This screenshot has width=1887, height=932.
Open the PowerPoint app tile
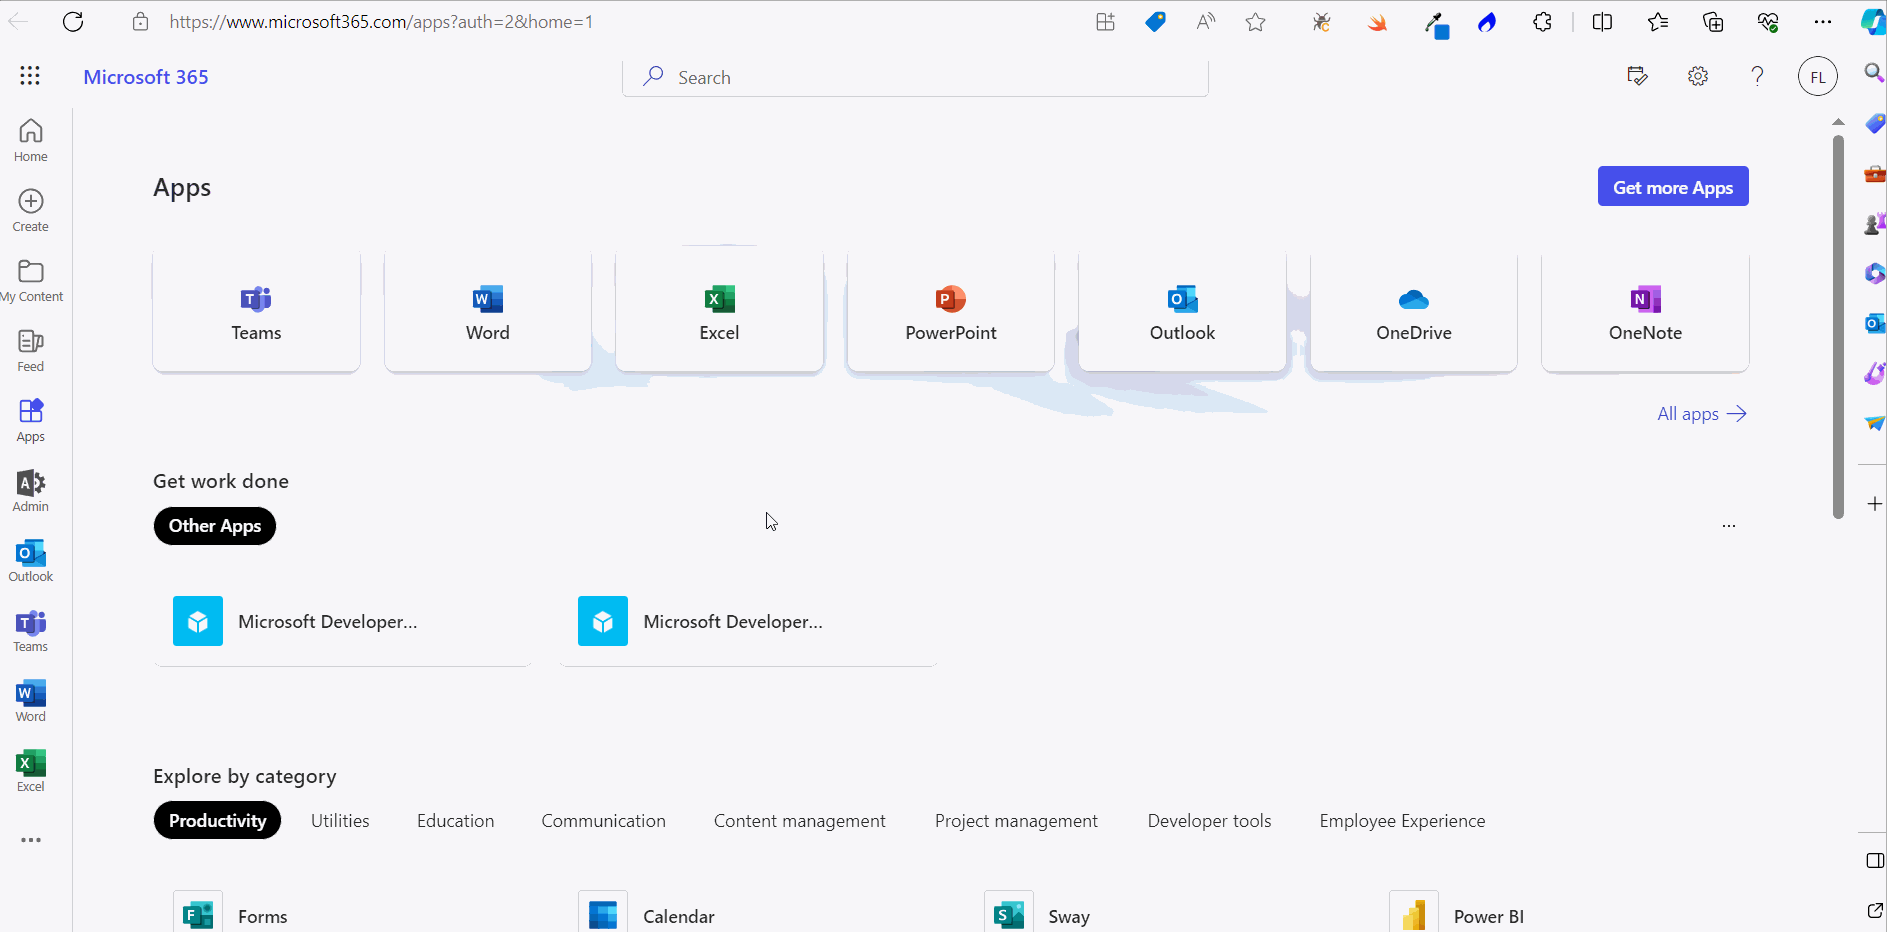click(950, 312)
